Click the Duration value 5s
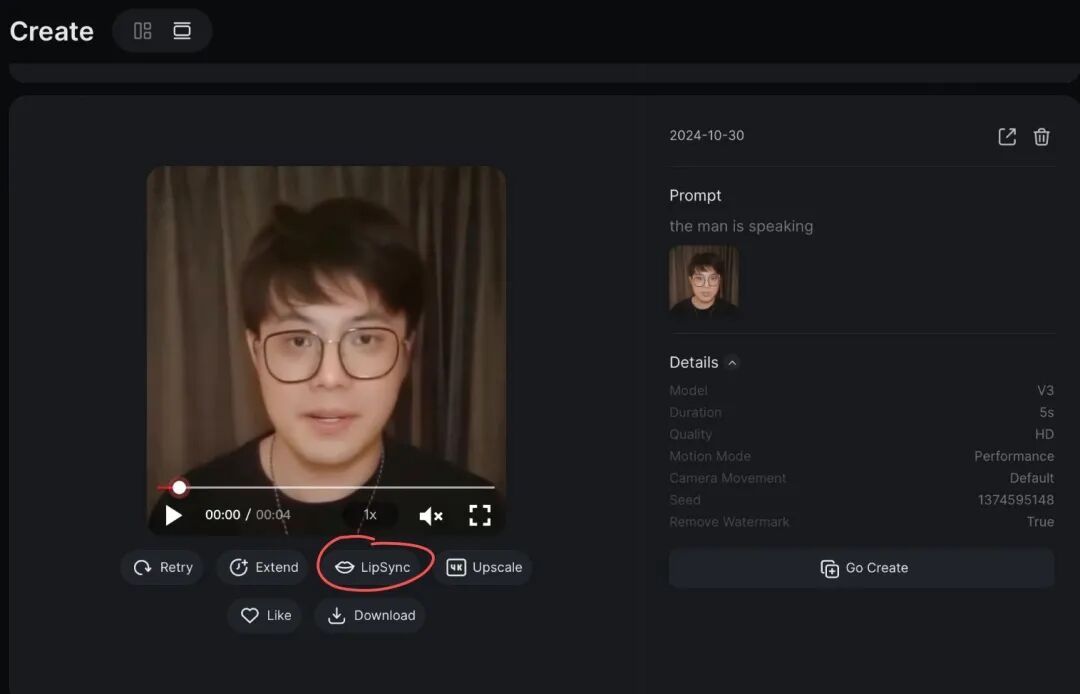 (x=1047, y=412)
